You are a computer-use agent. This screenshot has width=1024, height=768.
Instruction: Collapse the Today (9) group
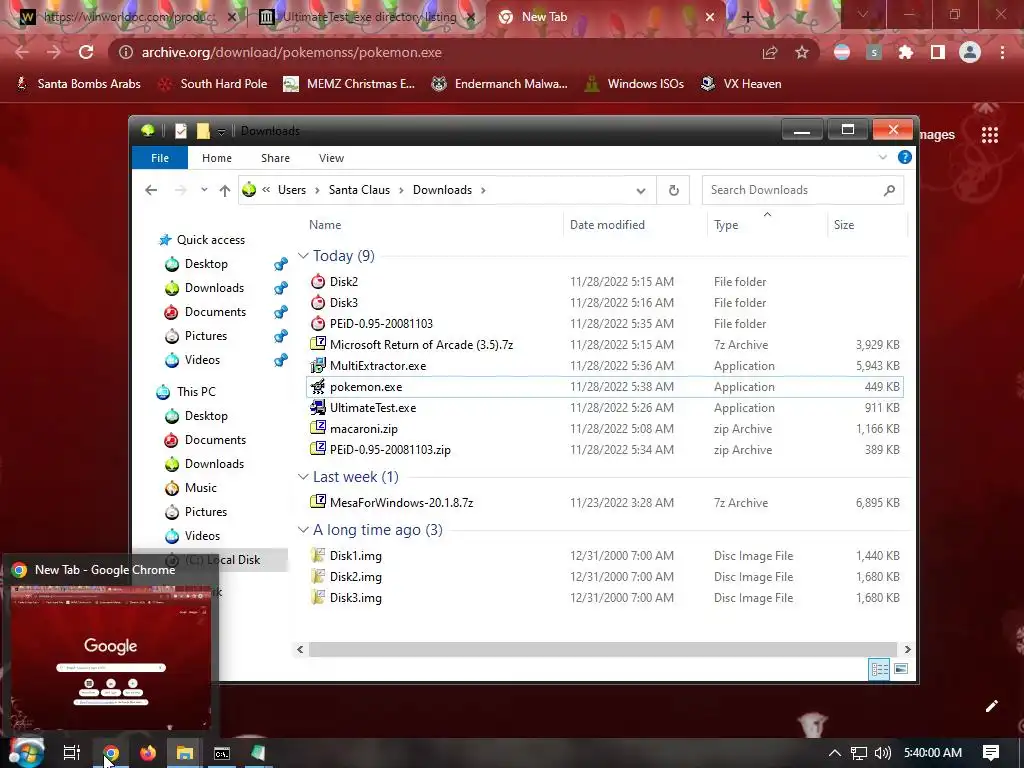click(x=303, y=256)
